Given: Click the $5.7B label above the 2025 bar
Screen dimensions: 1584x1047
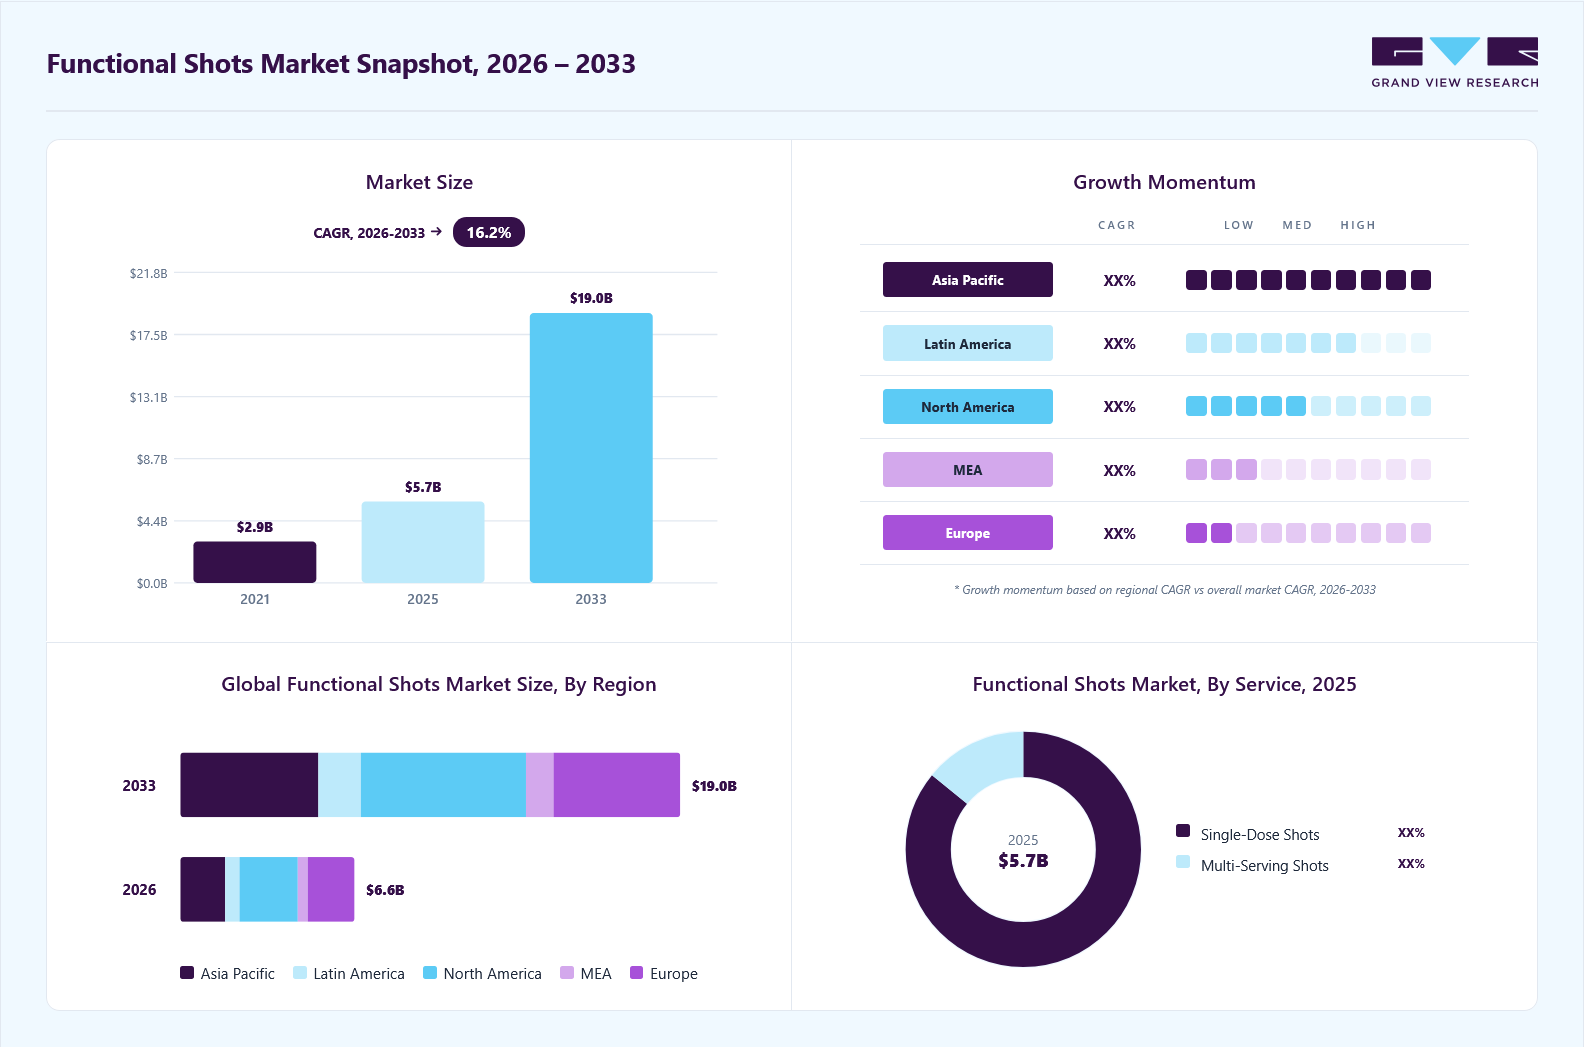Looking at the screenshot, I should click(423, 487).
